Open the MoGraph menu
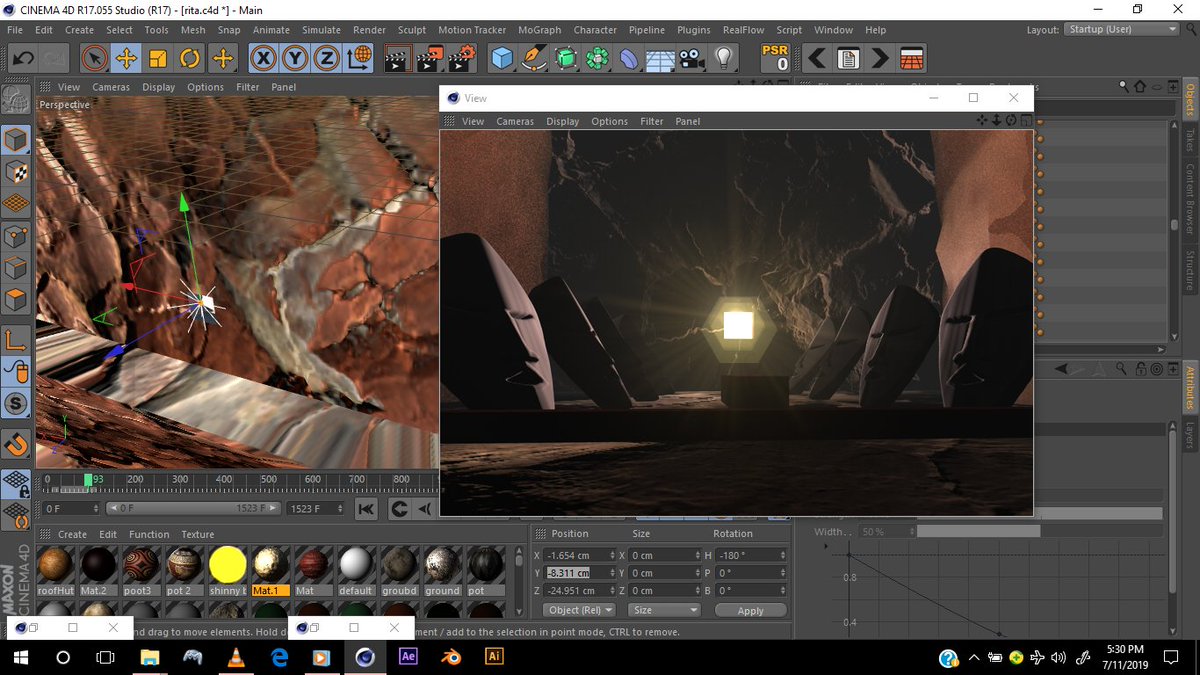The width and height of the screenshot is (1200, 675). 541,30
